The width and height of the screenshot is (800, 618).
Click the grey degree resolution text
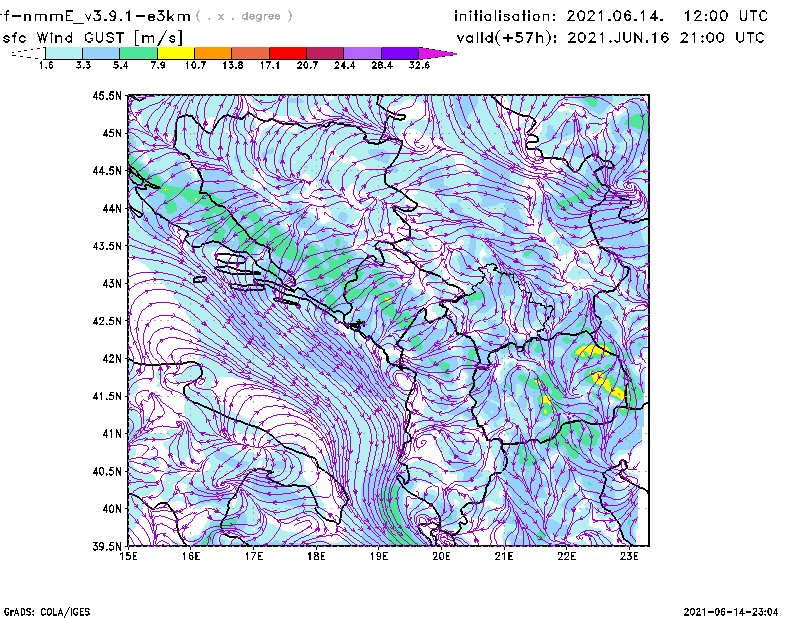pyautogui.click(x=244, y=16)
